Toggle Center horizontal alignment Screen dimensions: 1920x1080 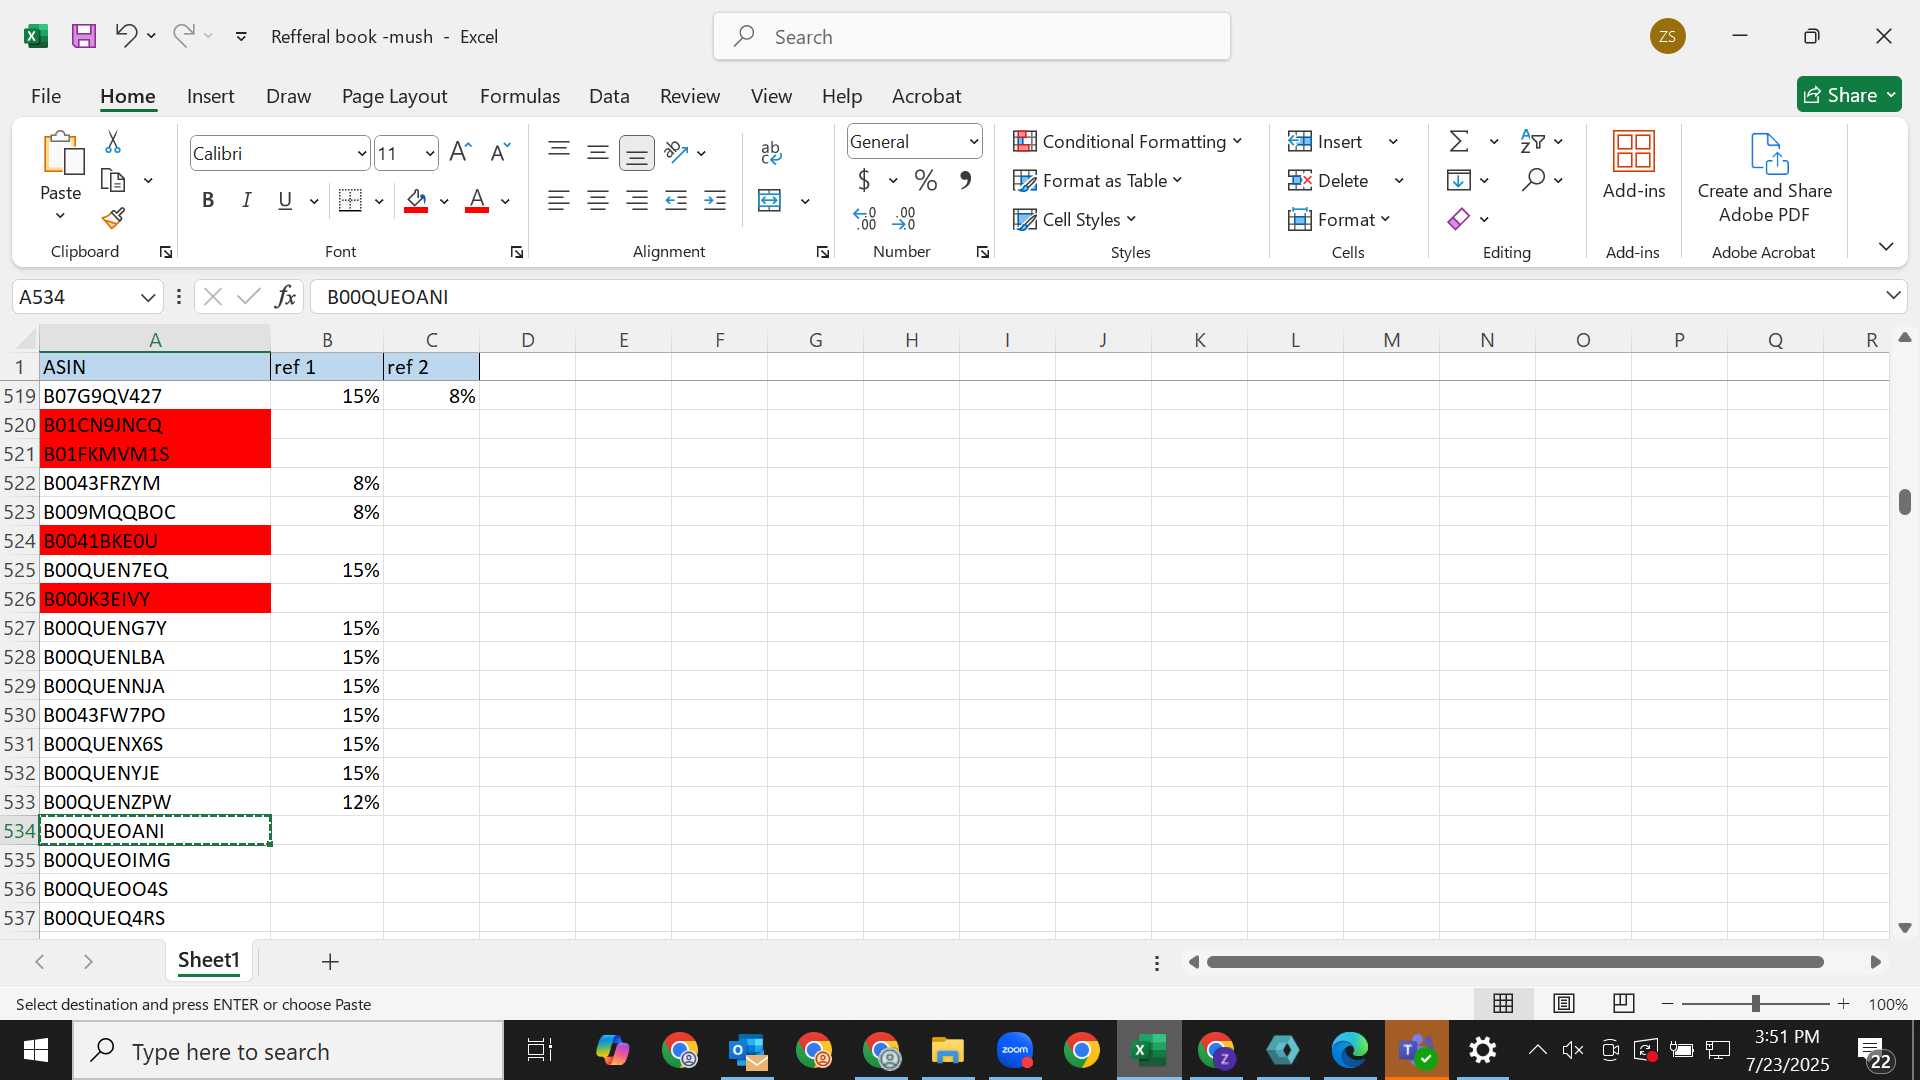598,201
